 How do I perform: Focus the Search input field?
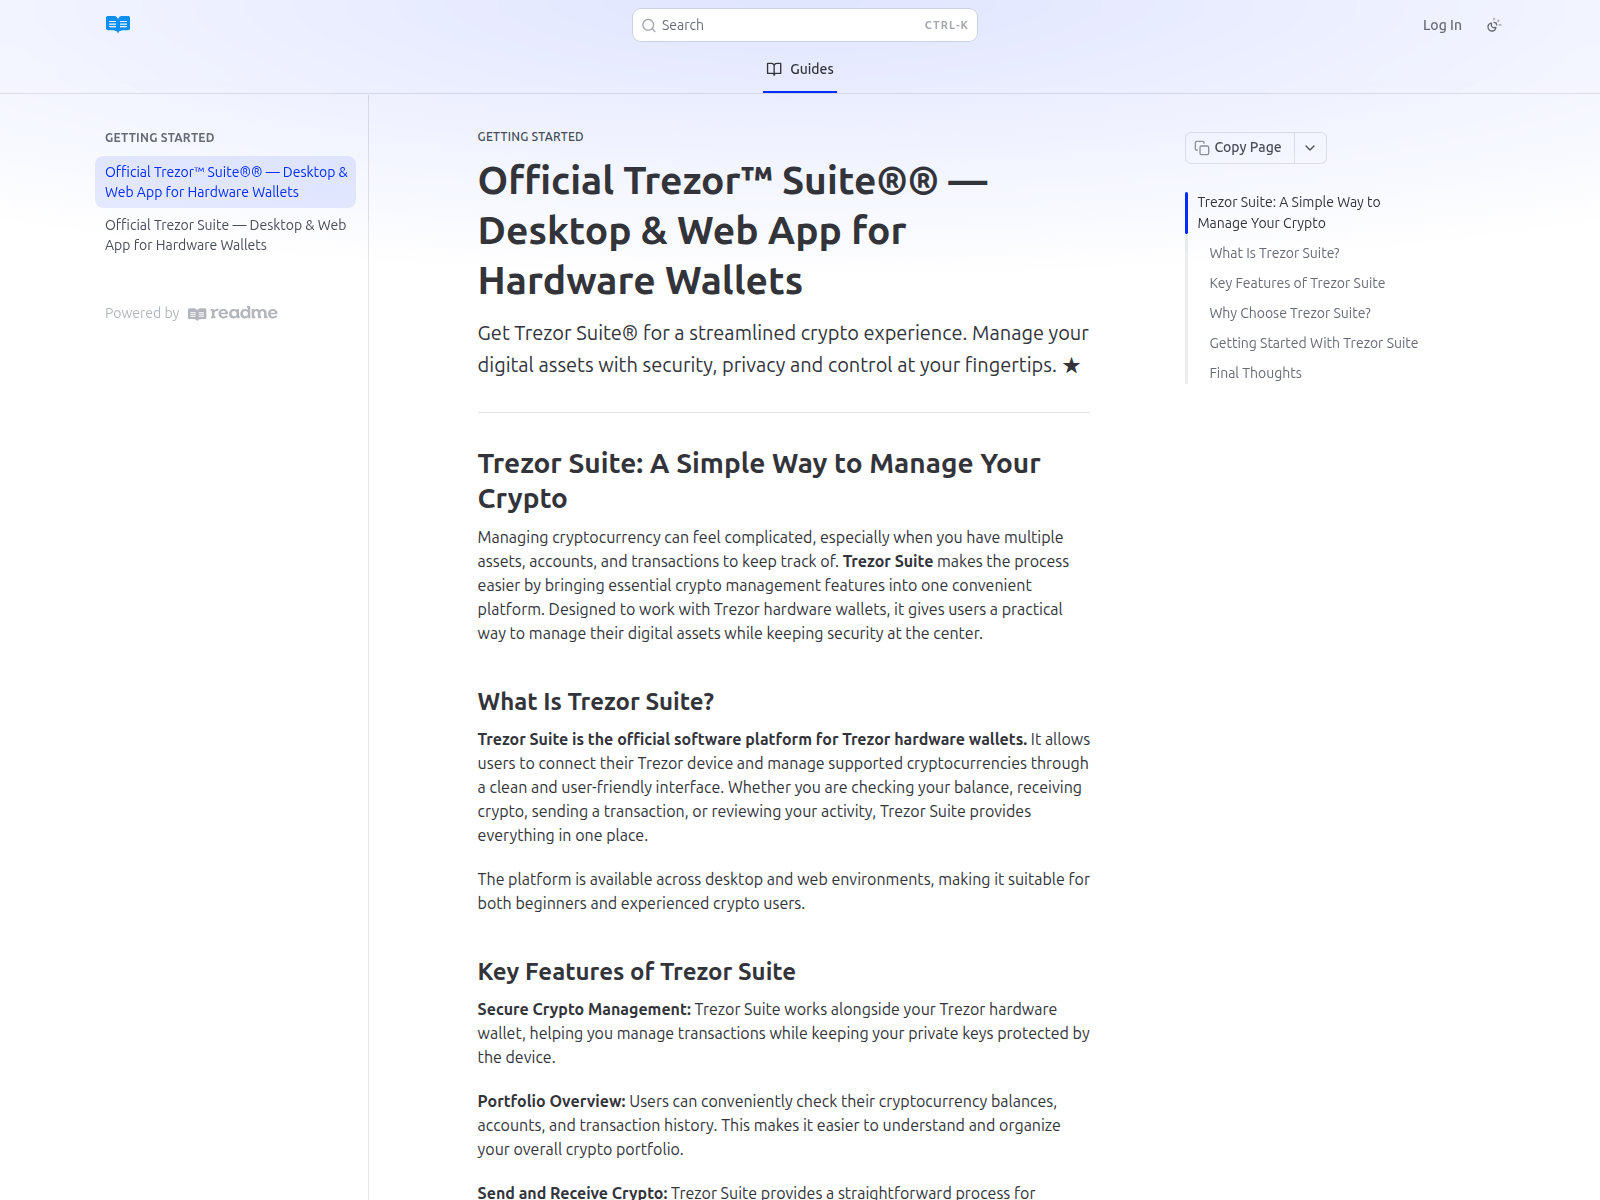[x=805, y=25]
